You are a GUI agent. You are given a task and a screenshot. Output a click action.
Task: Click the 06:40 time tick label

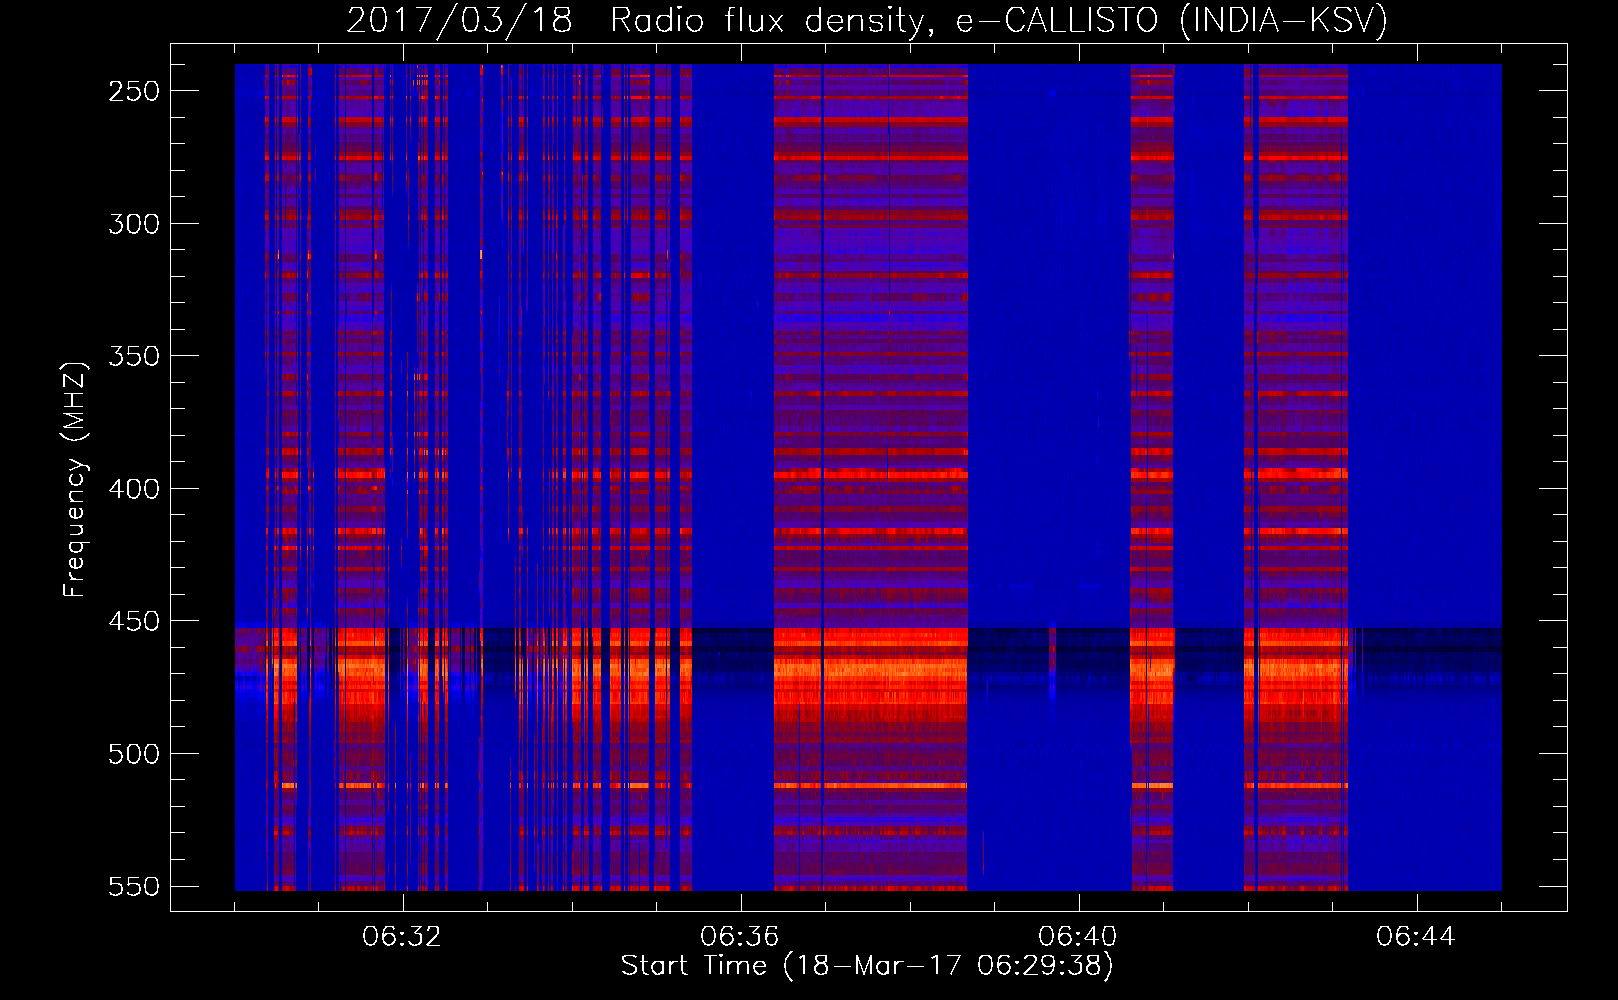[1078, 937]
